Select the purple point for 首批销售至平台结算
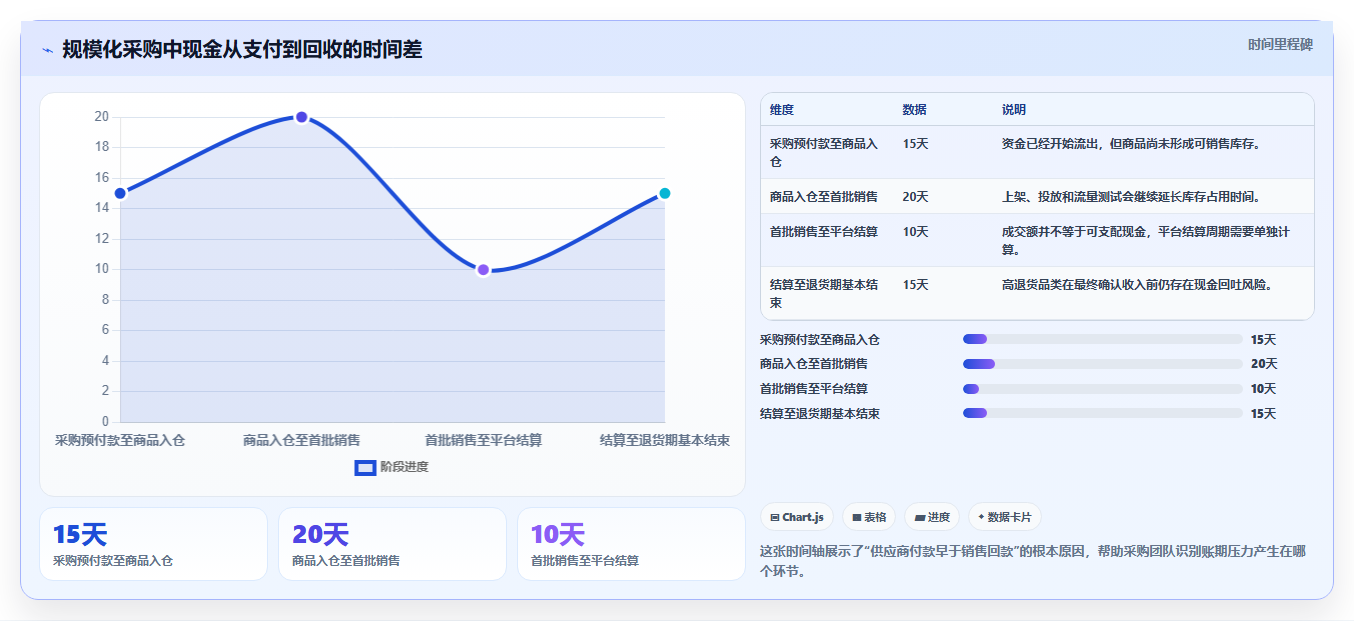The image size is (1354, 621). click(x=483, y=270)
